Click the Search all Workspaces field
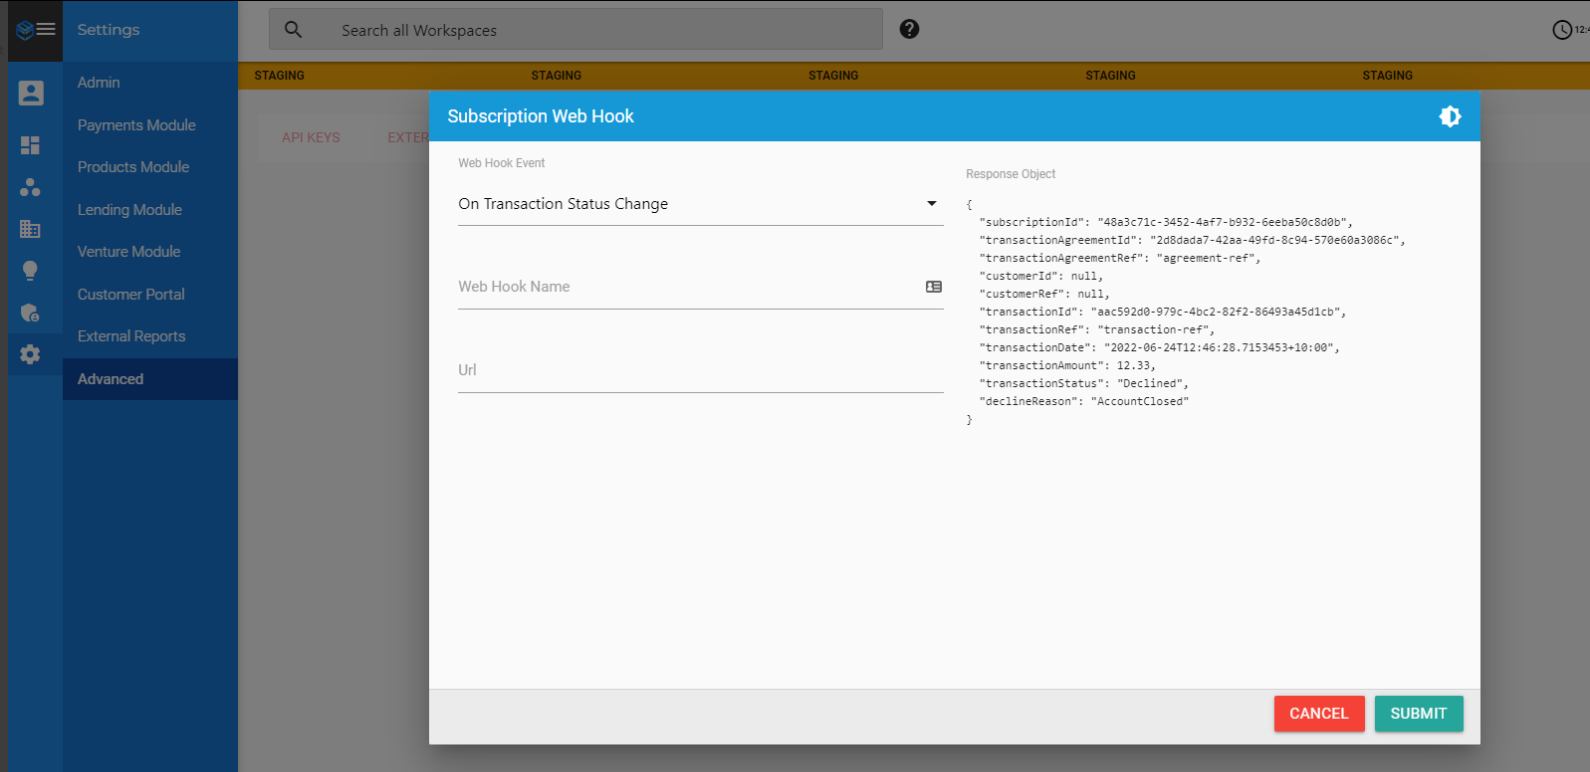Viewport: 1590px width, 772px height. coord(575,30)
